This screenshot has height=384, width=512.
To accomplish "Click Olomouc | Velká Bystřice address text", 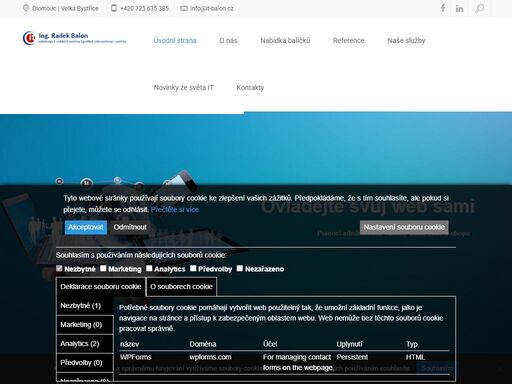I will coord(65,8).
